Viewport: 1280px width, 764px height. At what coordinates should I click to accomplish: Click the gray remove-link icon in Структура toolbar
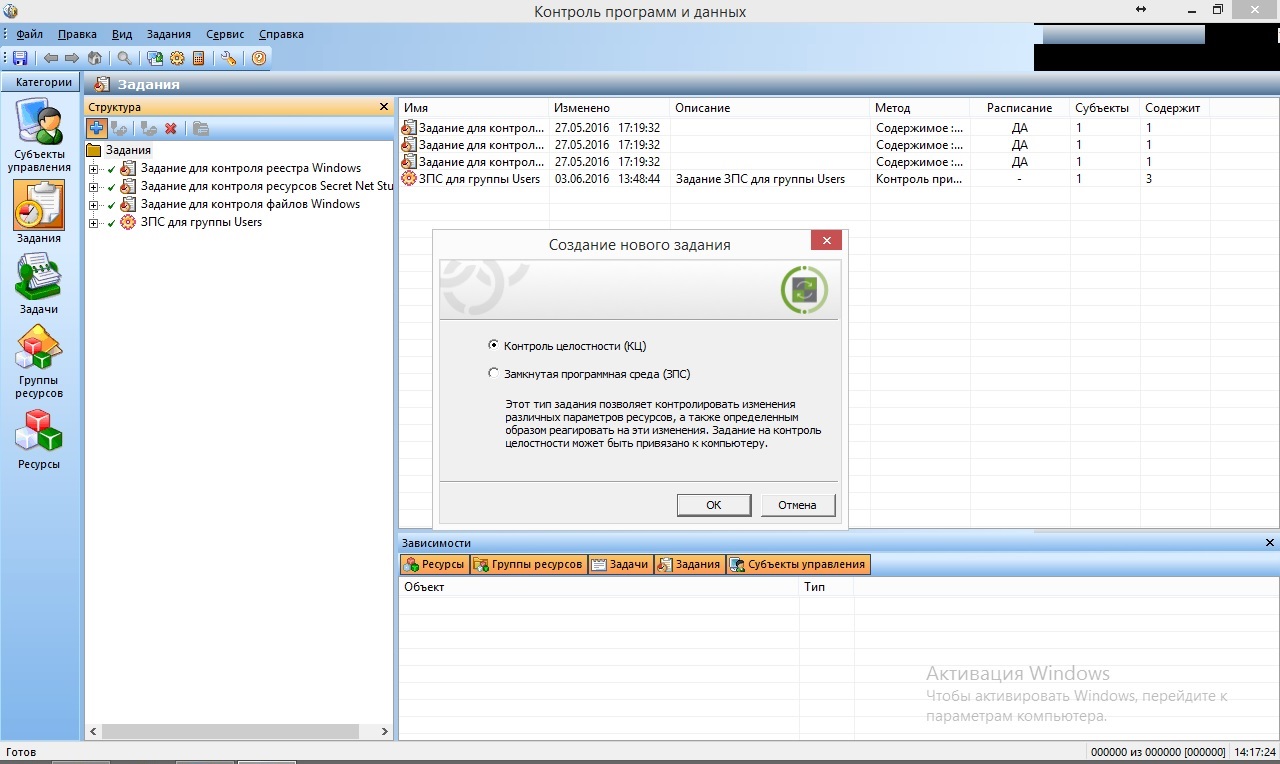pyautogui.click(x=149, y=128)
